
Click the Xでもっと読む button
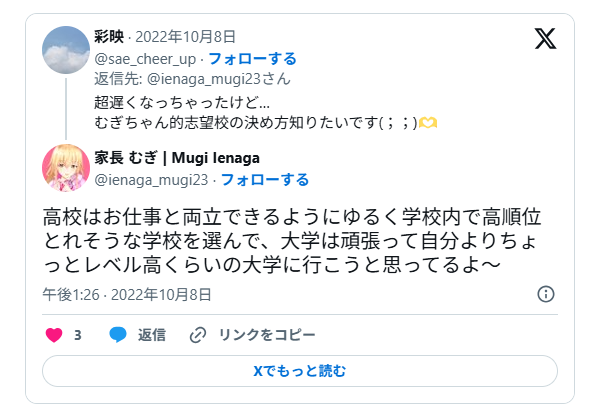coord(300,371)
